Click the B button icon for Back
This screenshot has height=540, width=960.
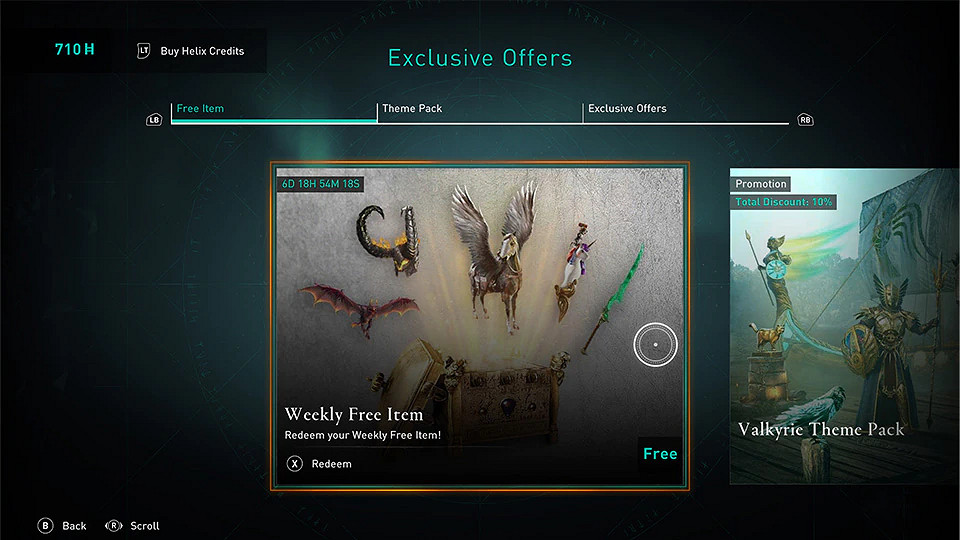click(x=45, y=525)
